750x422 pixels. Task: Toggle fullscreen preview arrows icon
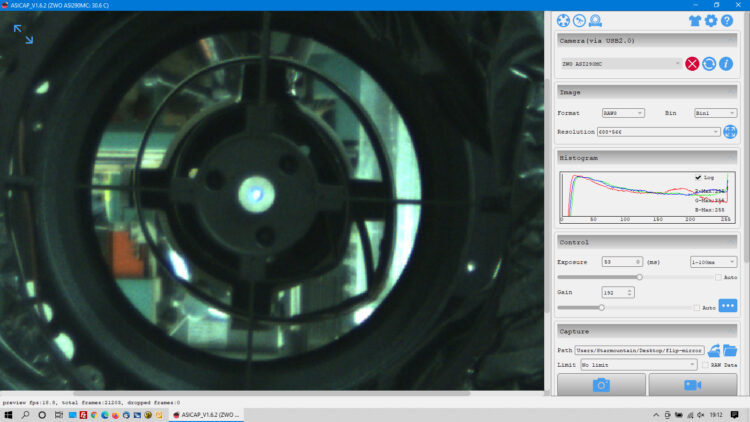(x=23, y=34)
